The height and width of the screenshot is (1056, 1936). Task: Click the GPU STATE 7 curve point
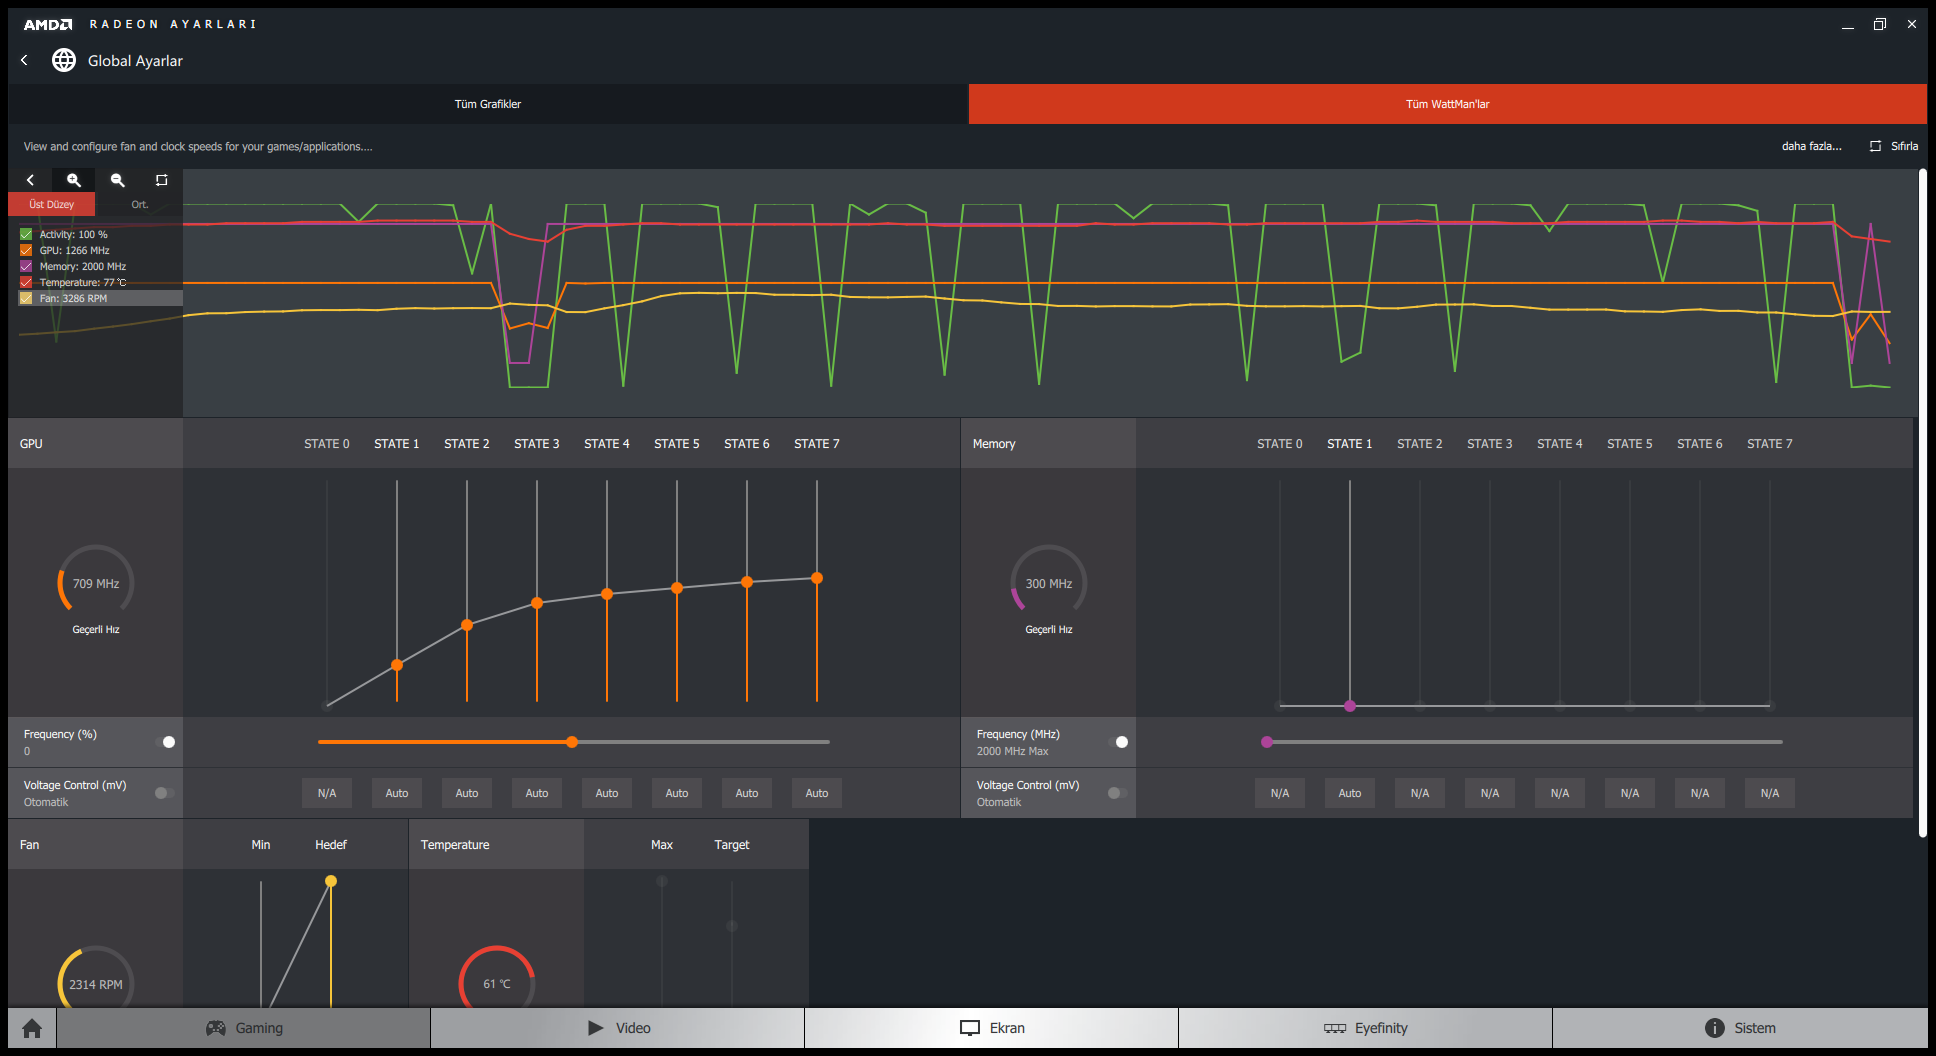coord(817,578)
